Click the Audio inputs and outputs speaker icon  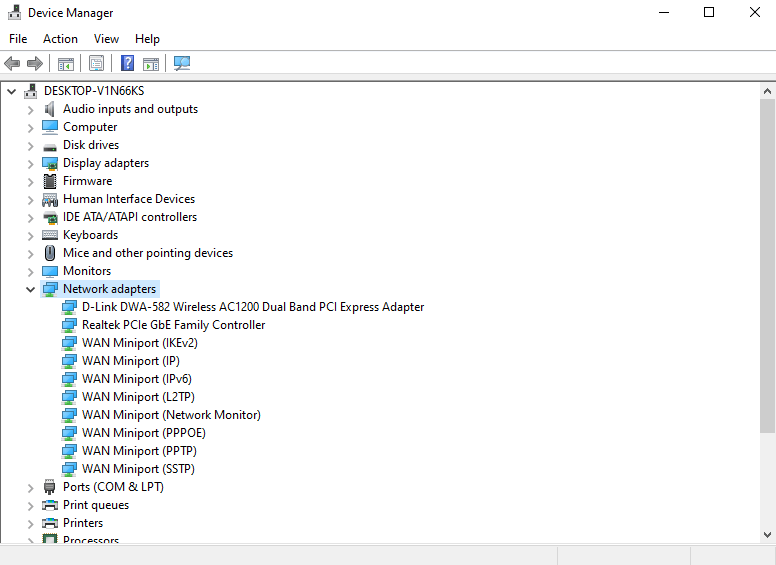tap(49, 109)
